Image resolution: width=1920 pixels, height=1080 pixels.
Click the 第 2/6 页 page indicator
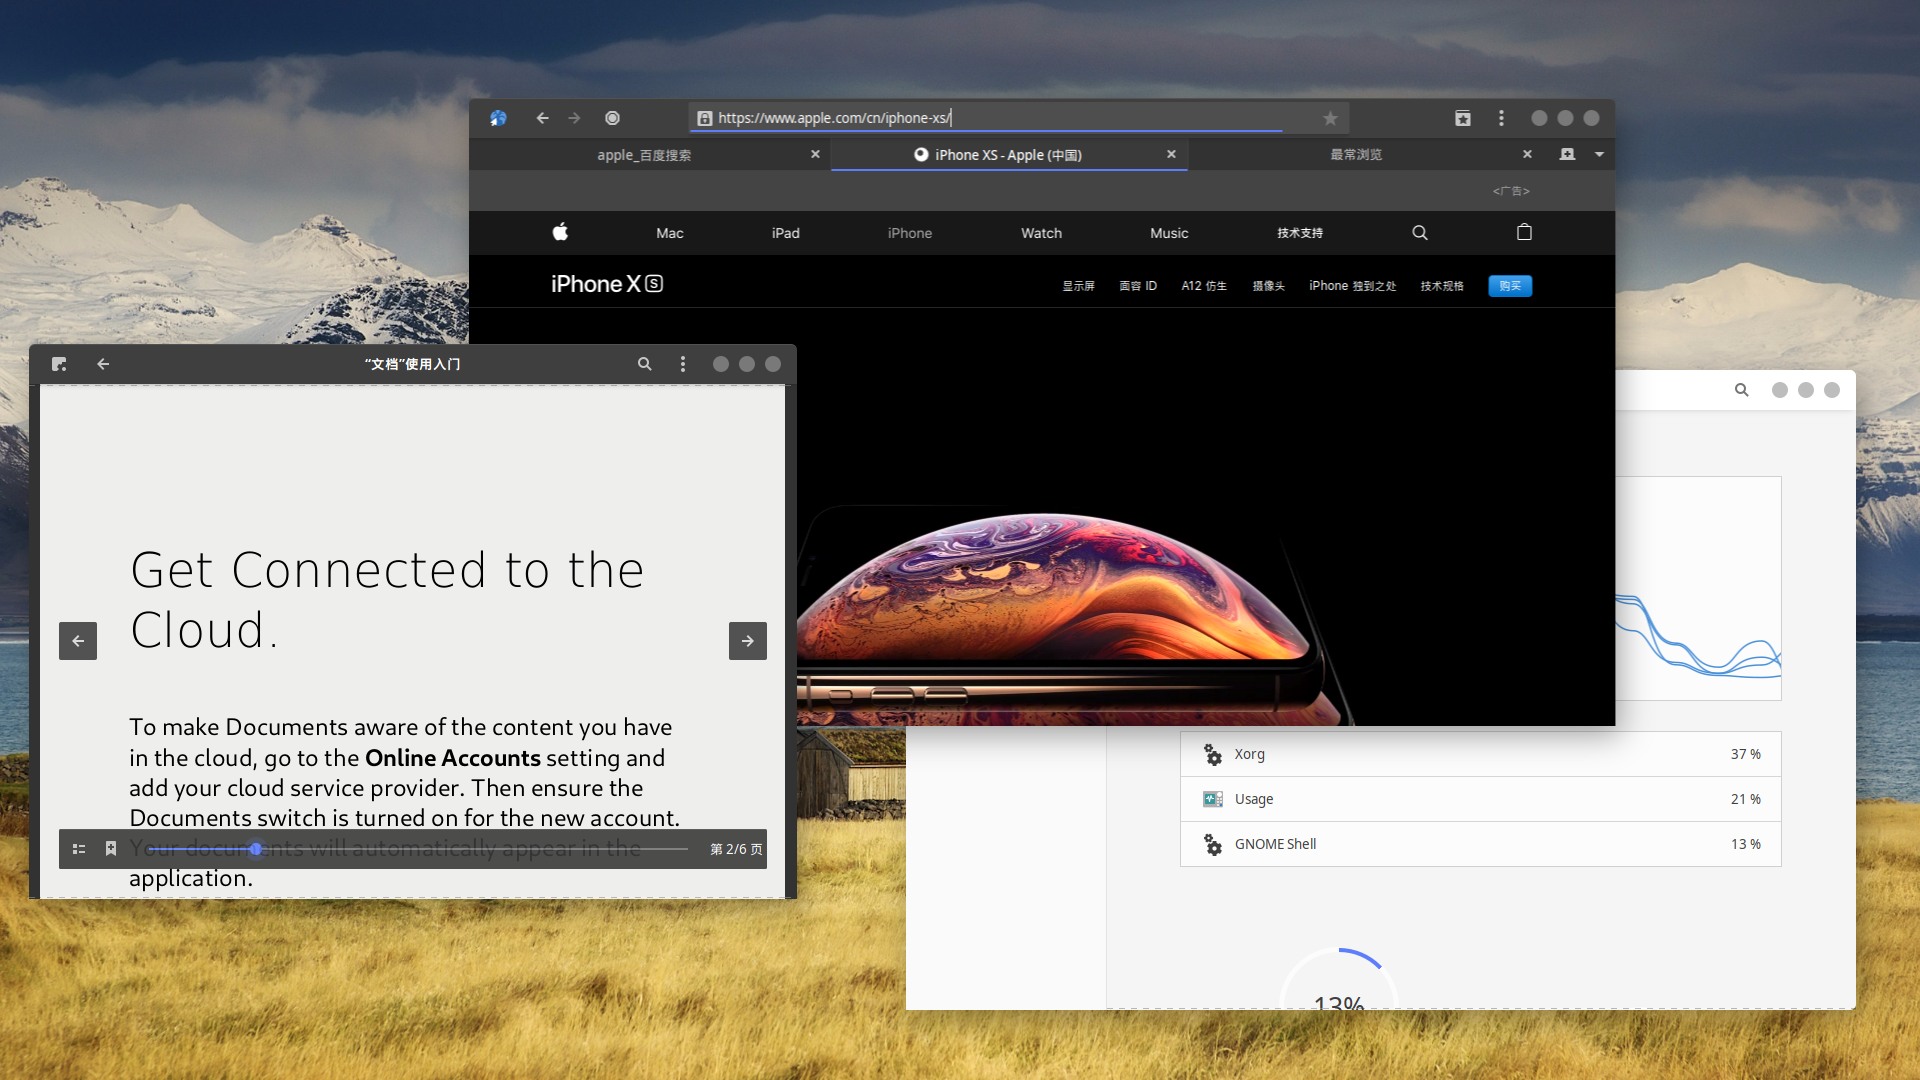click(x=736, y=849)
